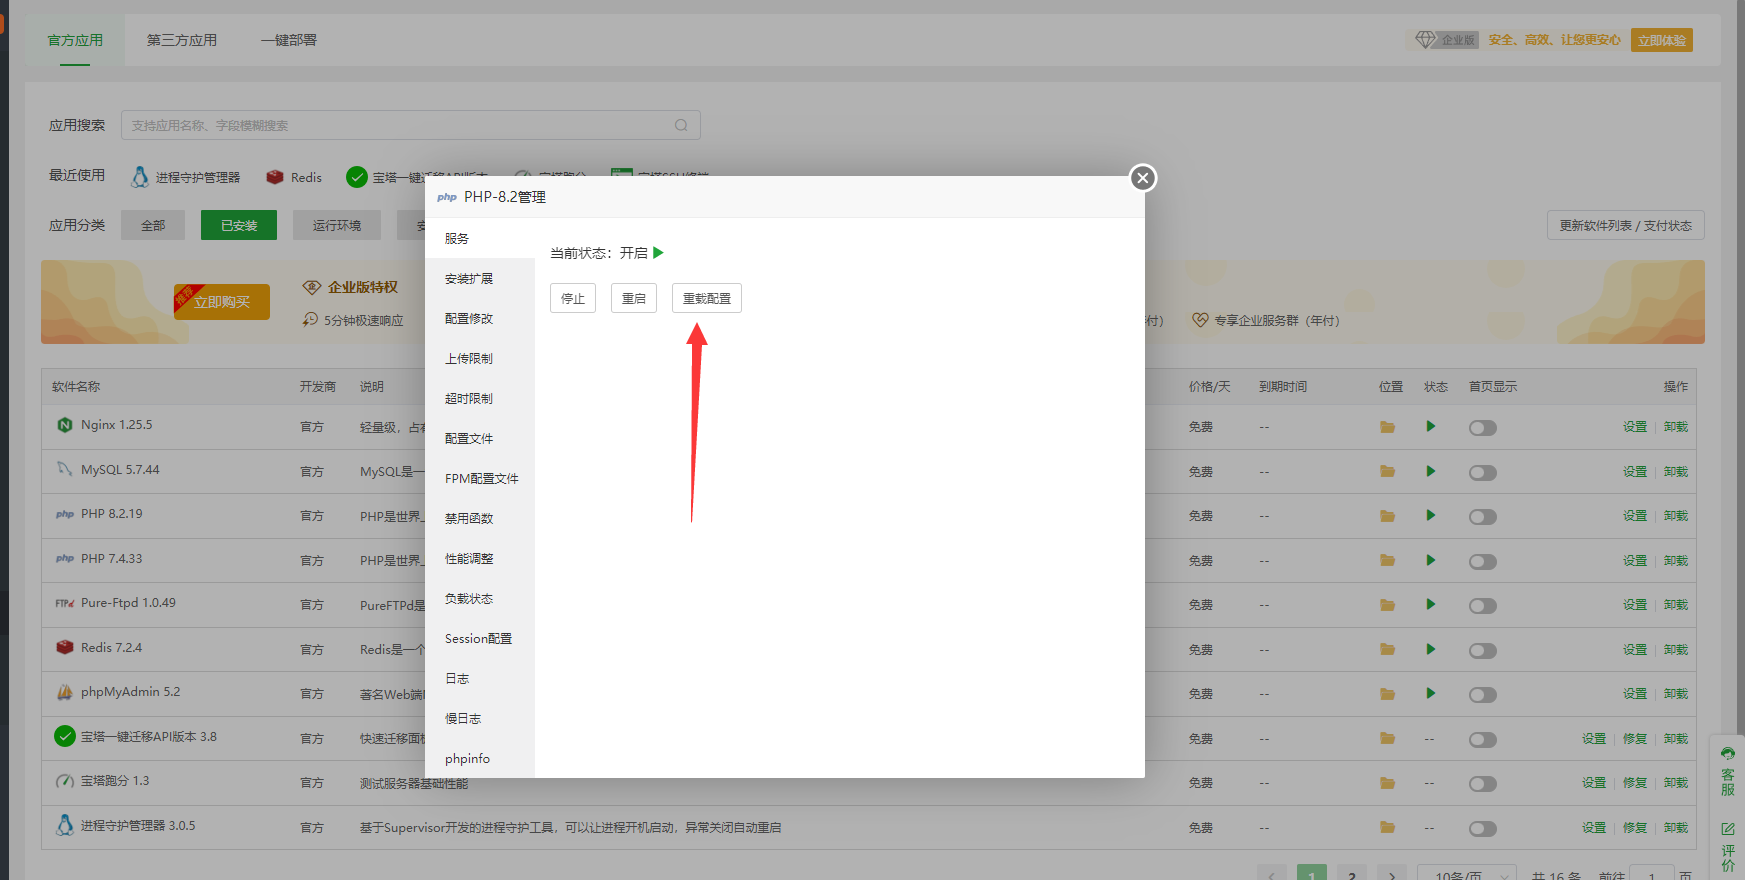This screenshot has width=1745, height=880.
Task: Click 卸载 link for MySQL 5.7.44
Action: [1676, 472]
